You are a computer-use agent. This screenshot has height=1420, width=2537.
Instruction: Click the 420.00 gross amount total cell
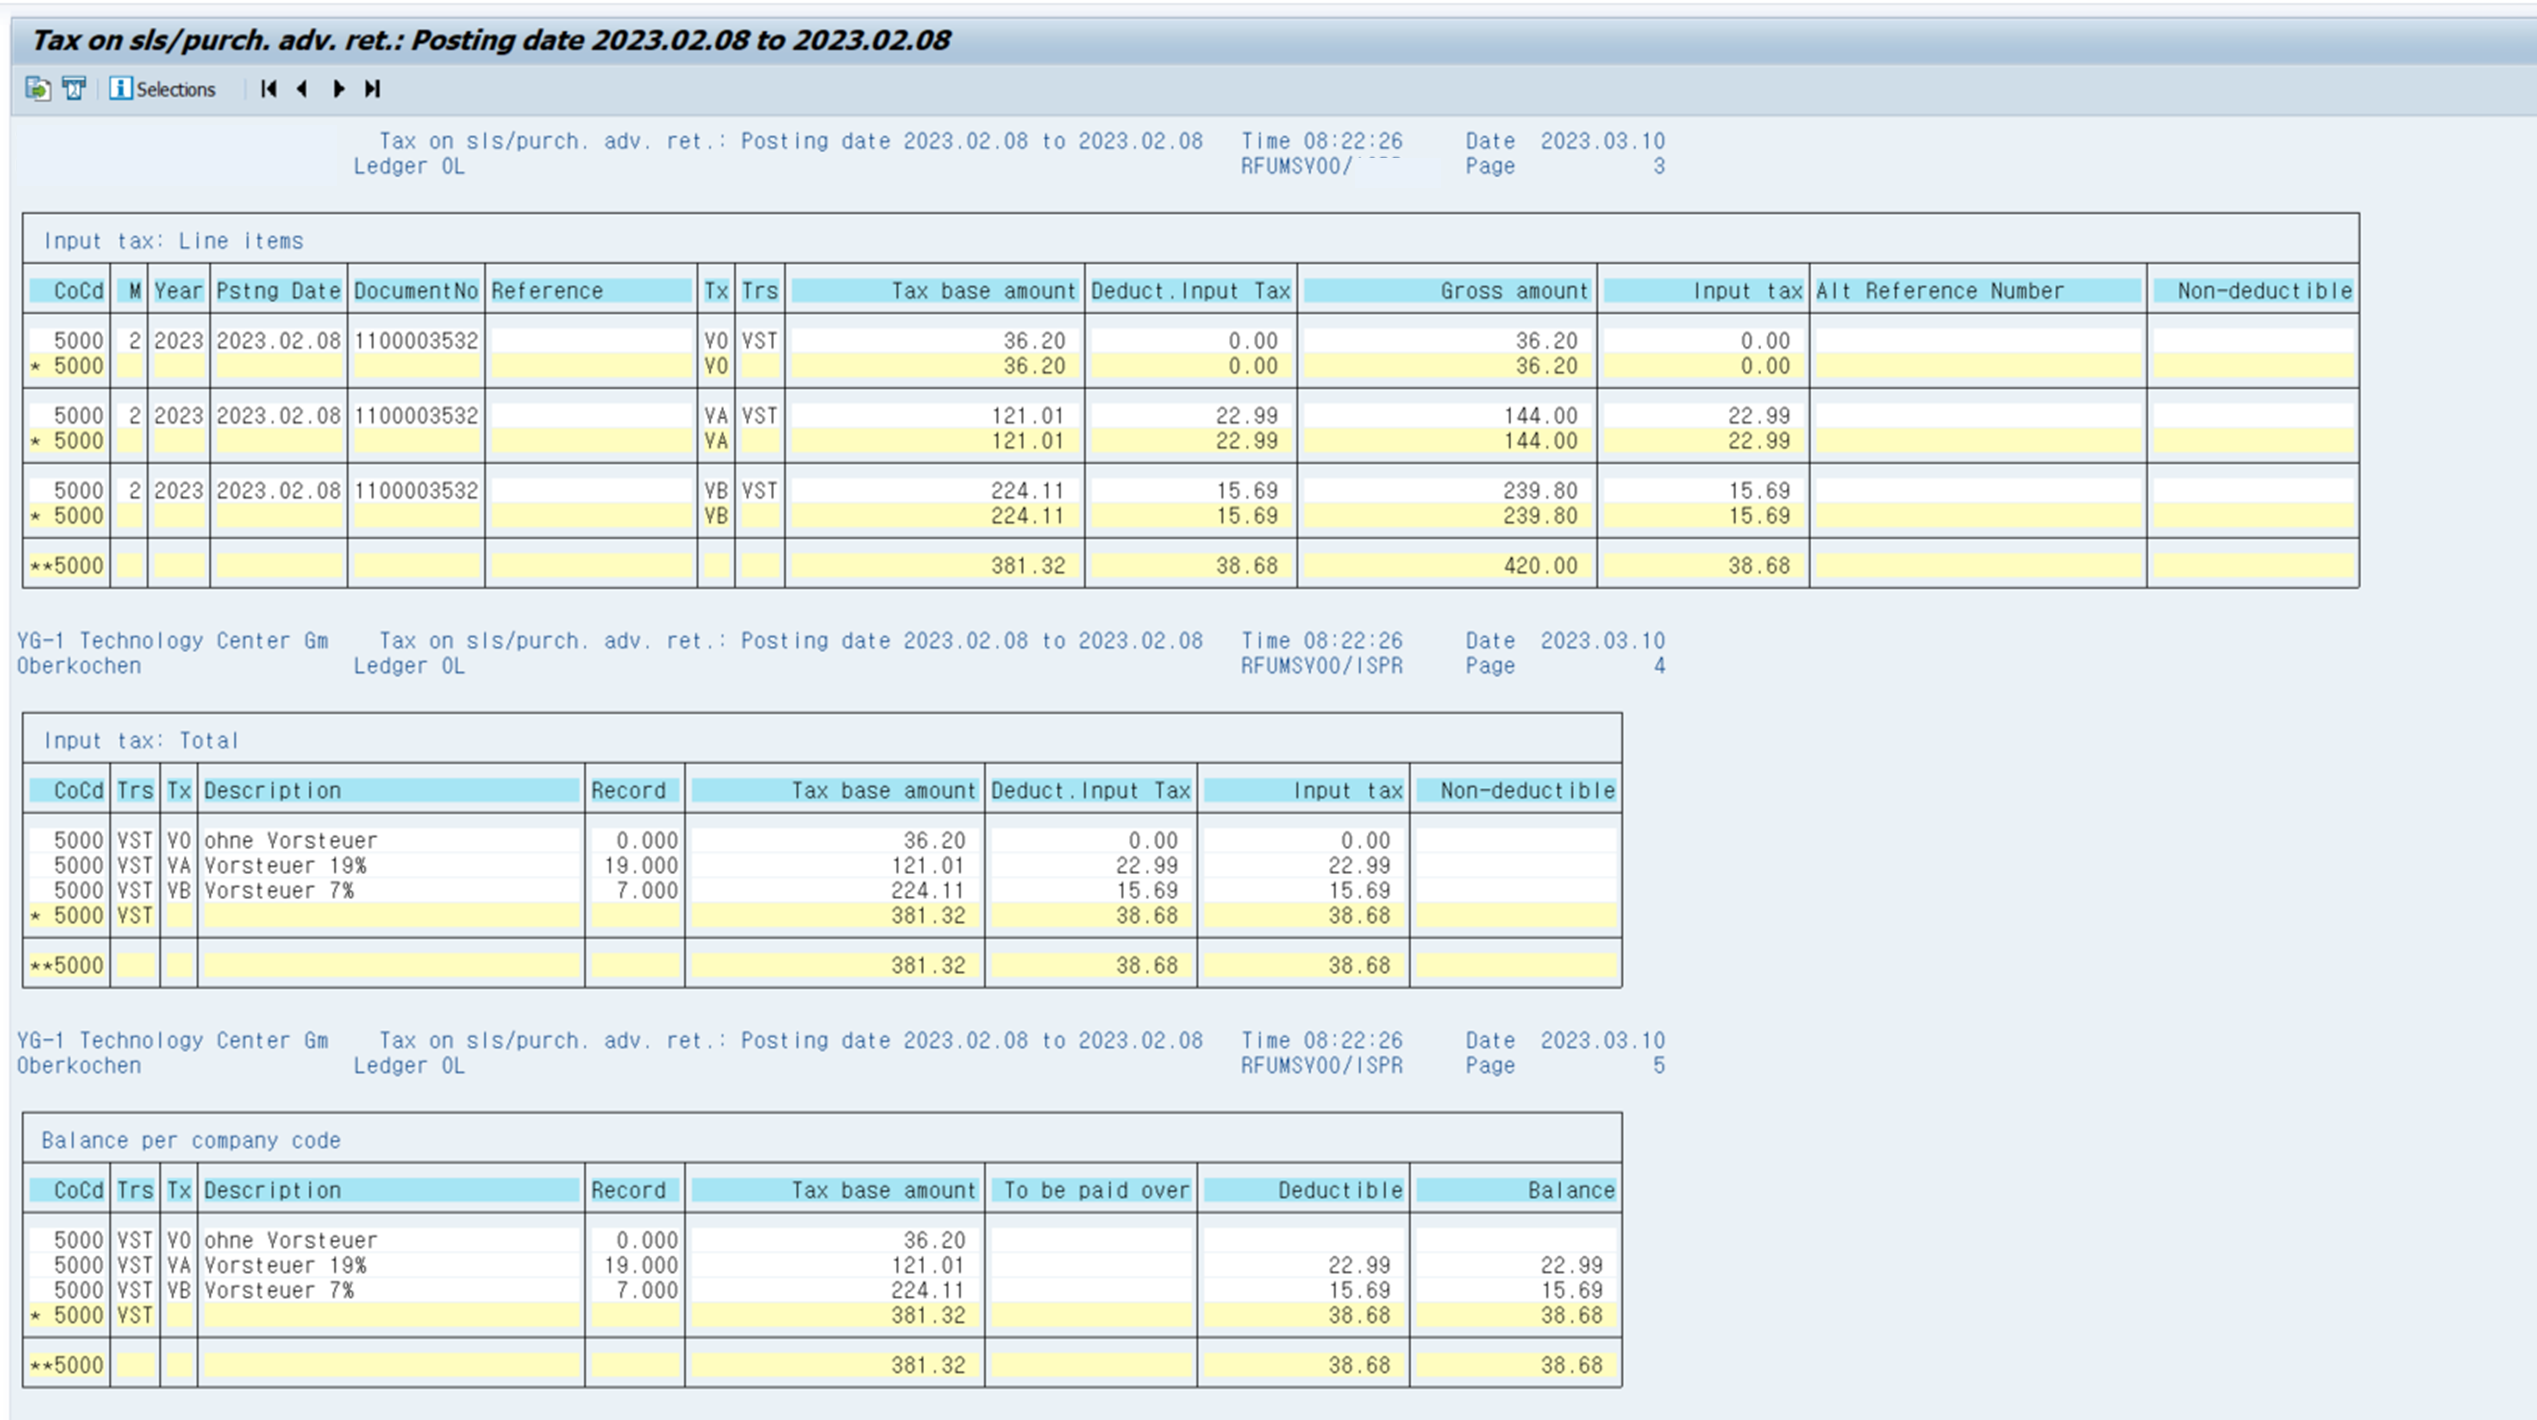click(x=1540, y=566)
